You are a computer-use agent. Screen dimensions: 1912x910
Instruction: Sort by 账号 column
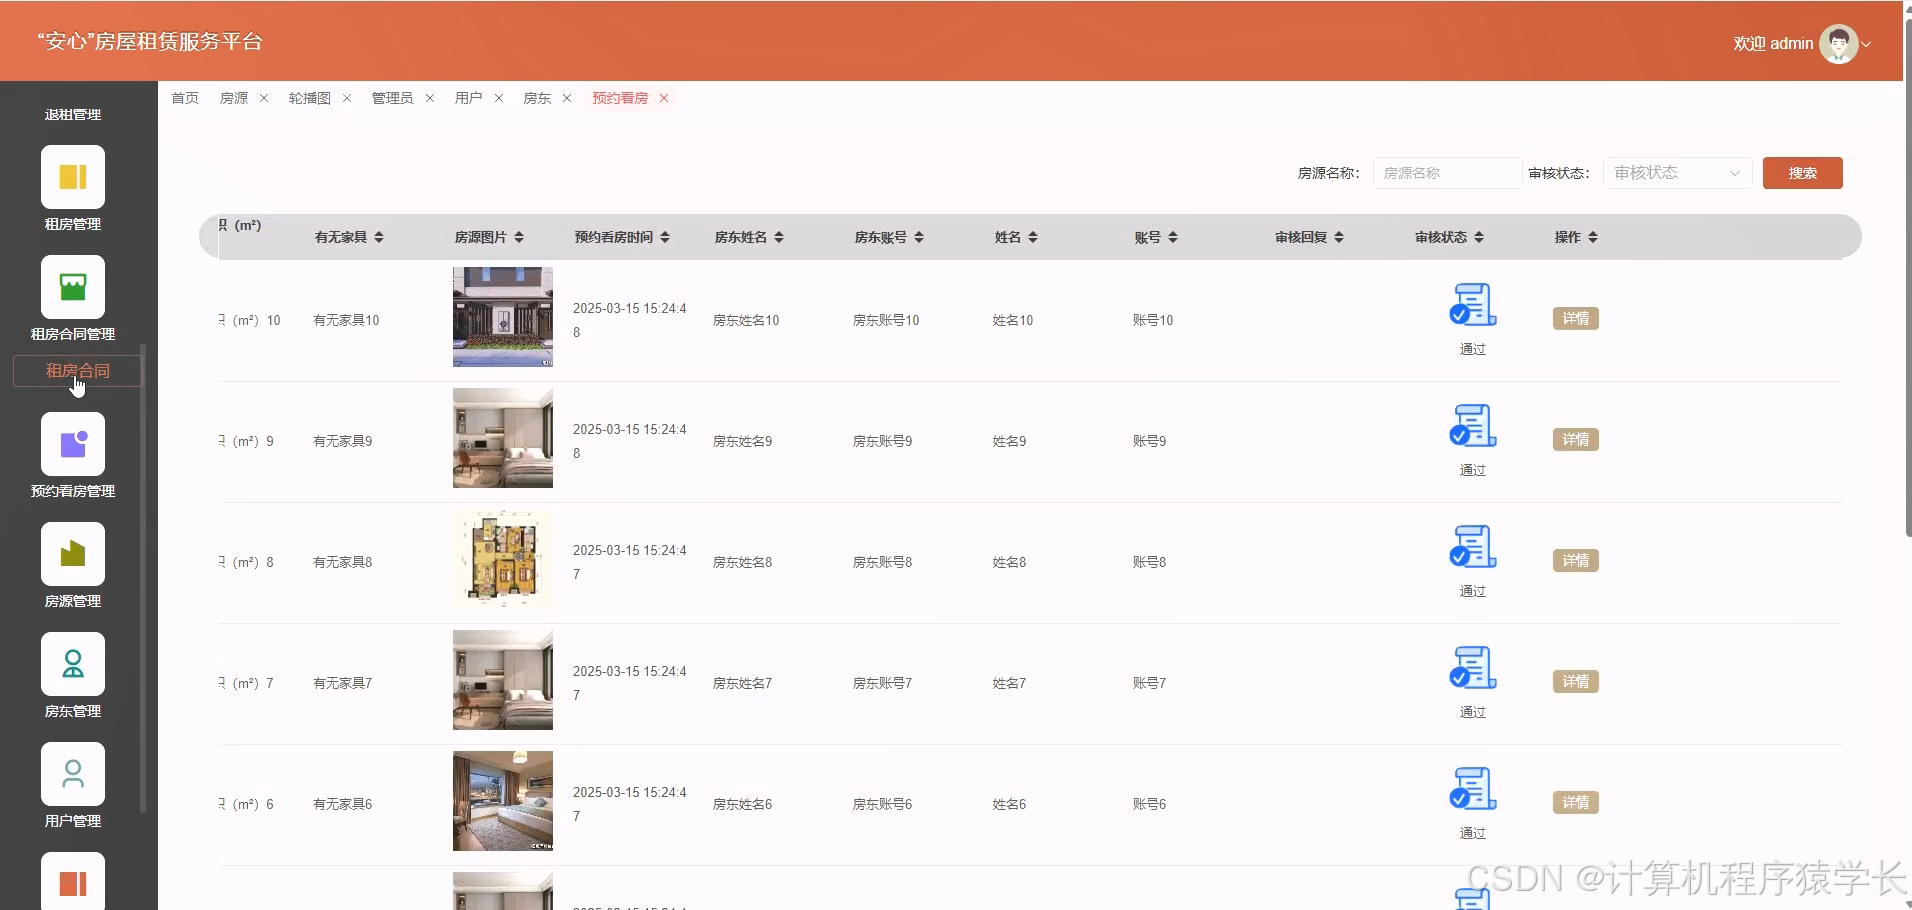1173,238
